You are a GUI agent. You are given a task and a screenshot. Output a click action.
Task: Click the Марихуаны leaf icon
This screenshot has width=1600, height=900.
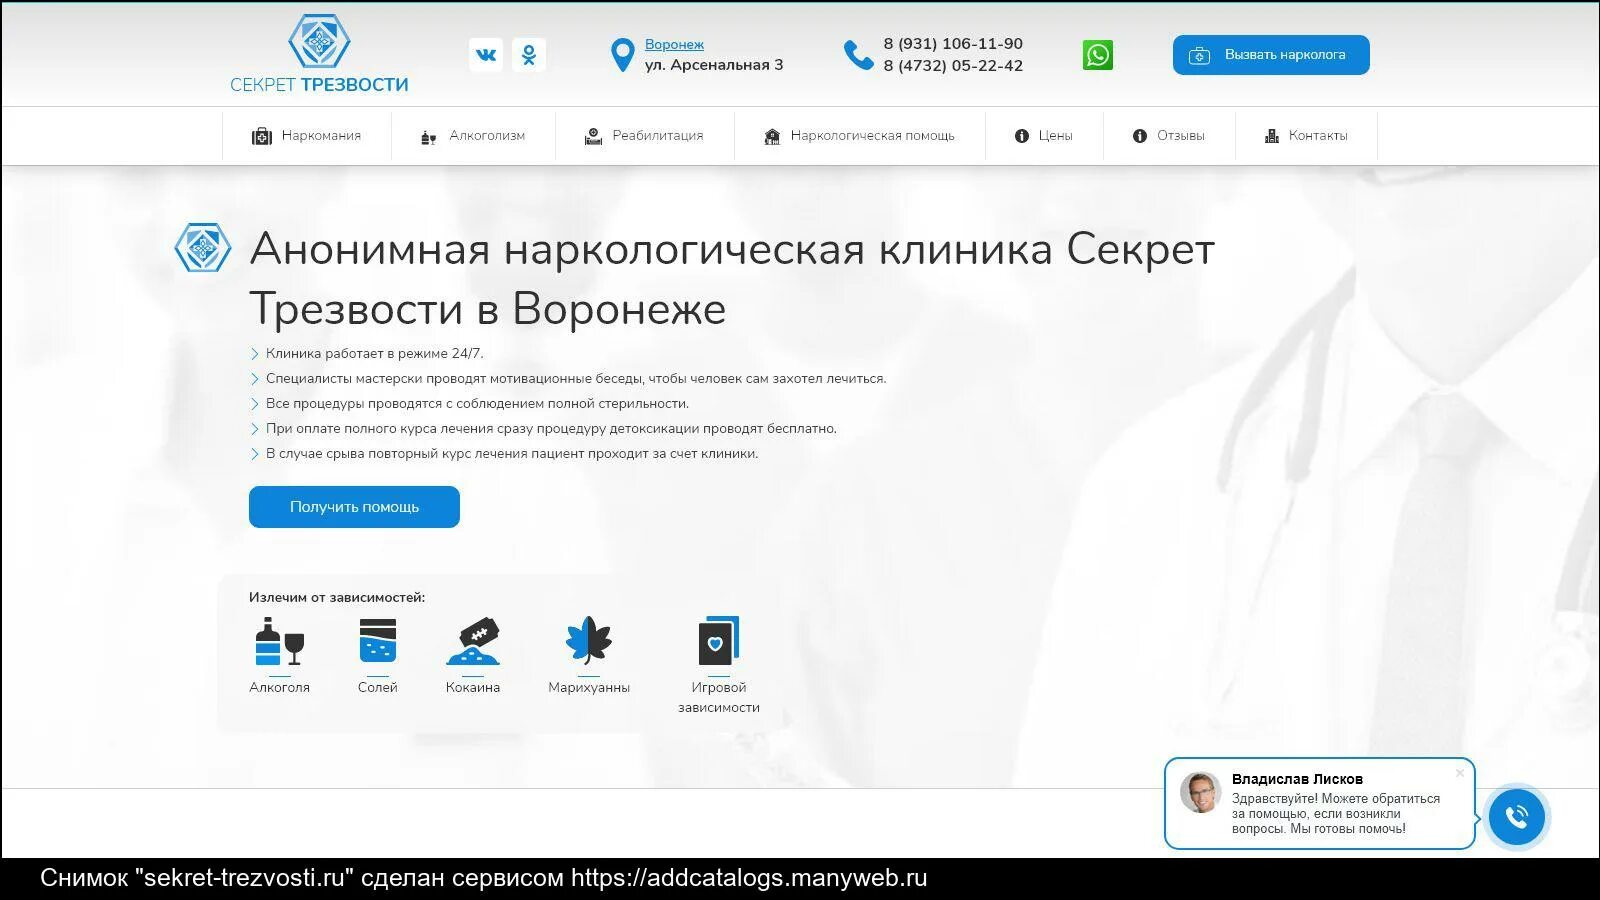click(589, 641)
